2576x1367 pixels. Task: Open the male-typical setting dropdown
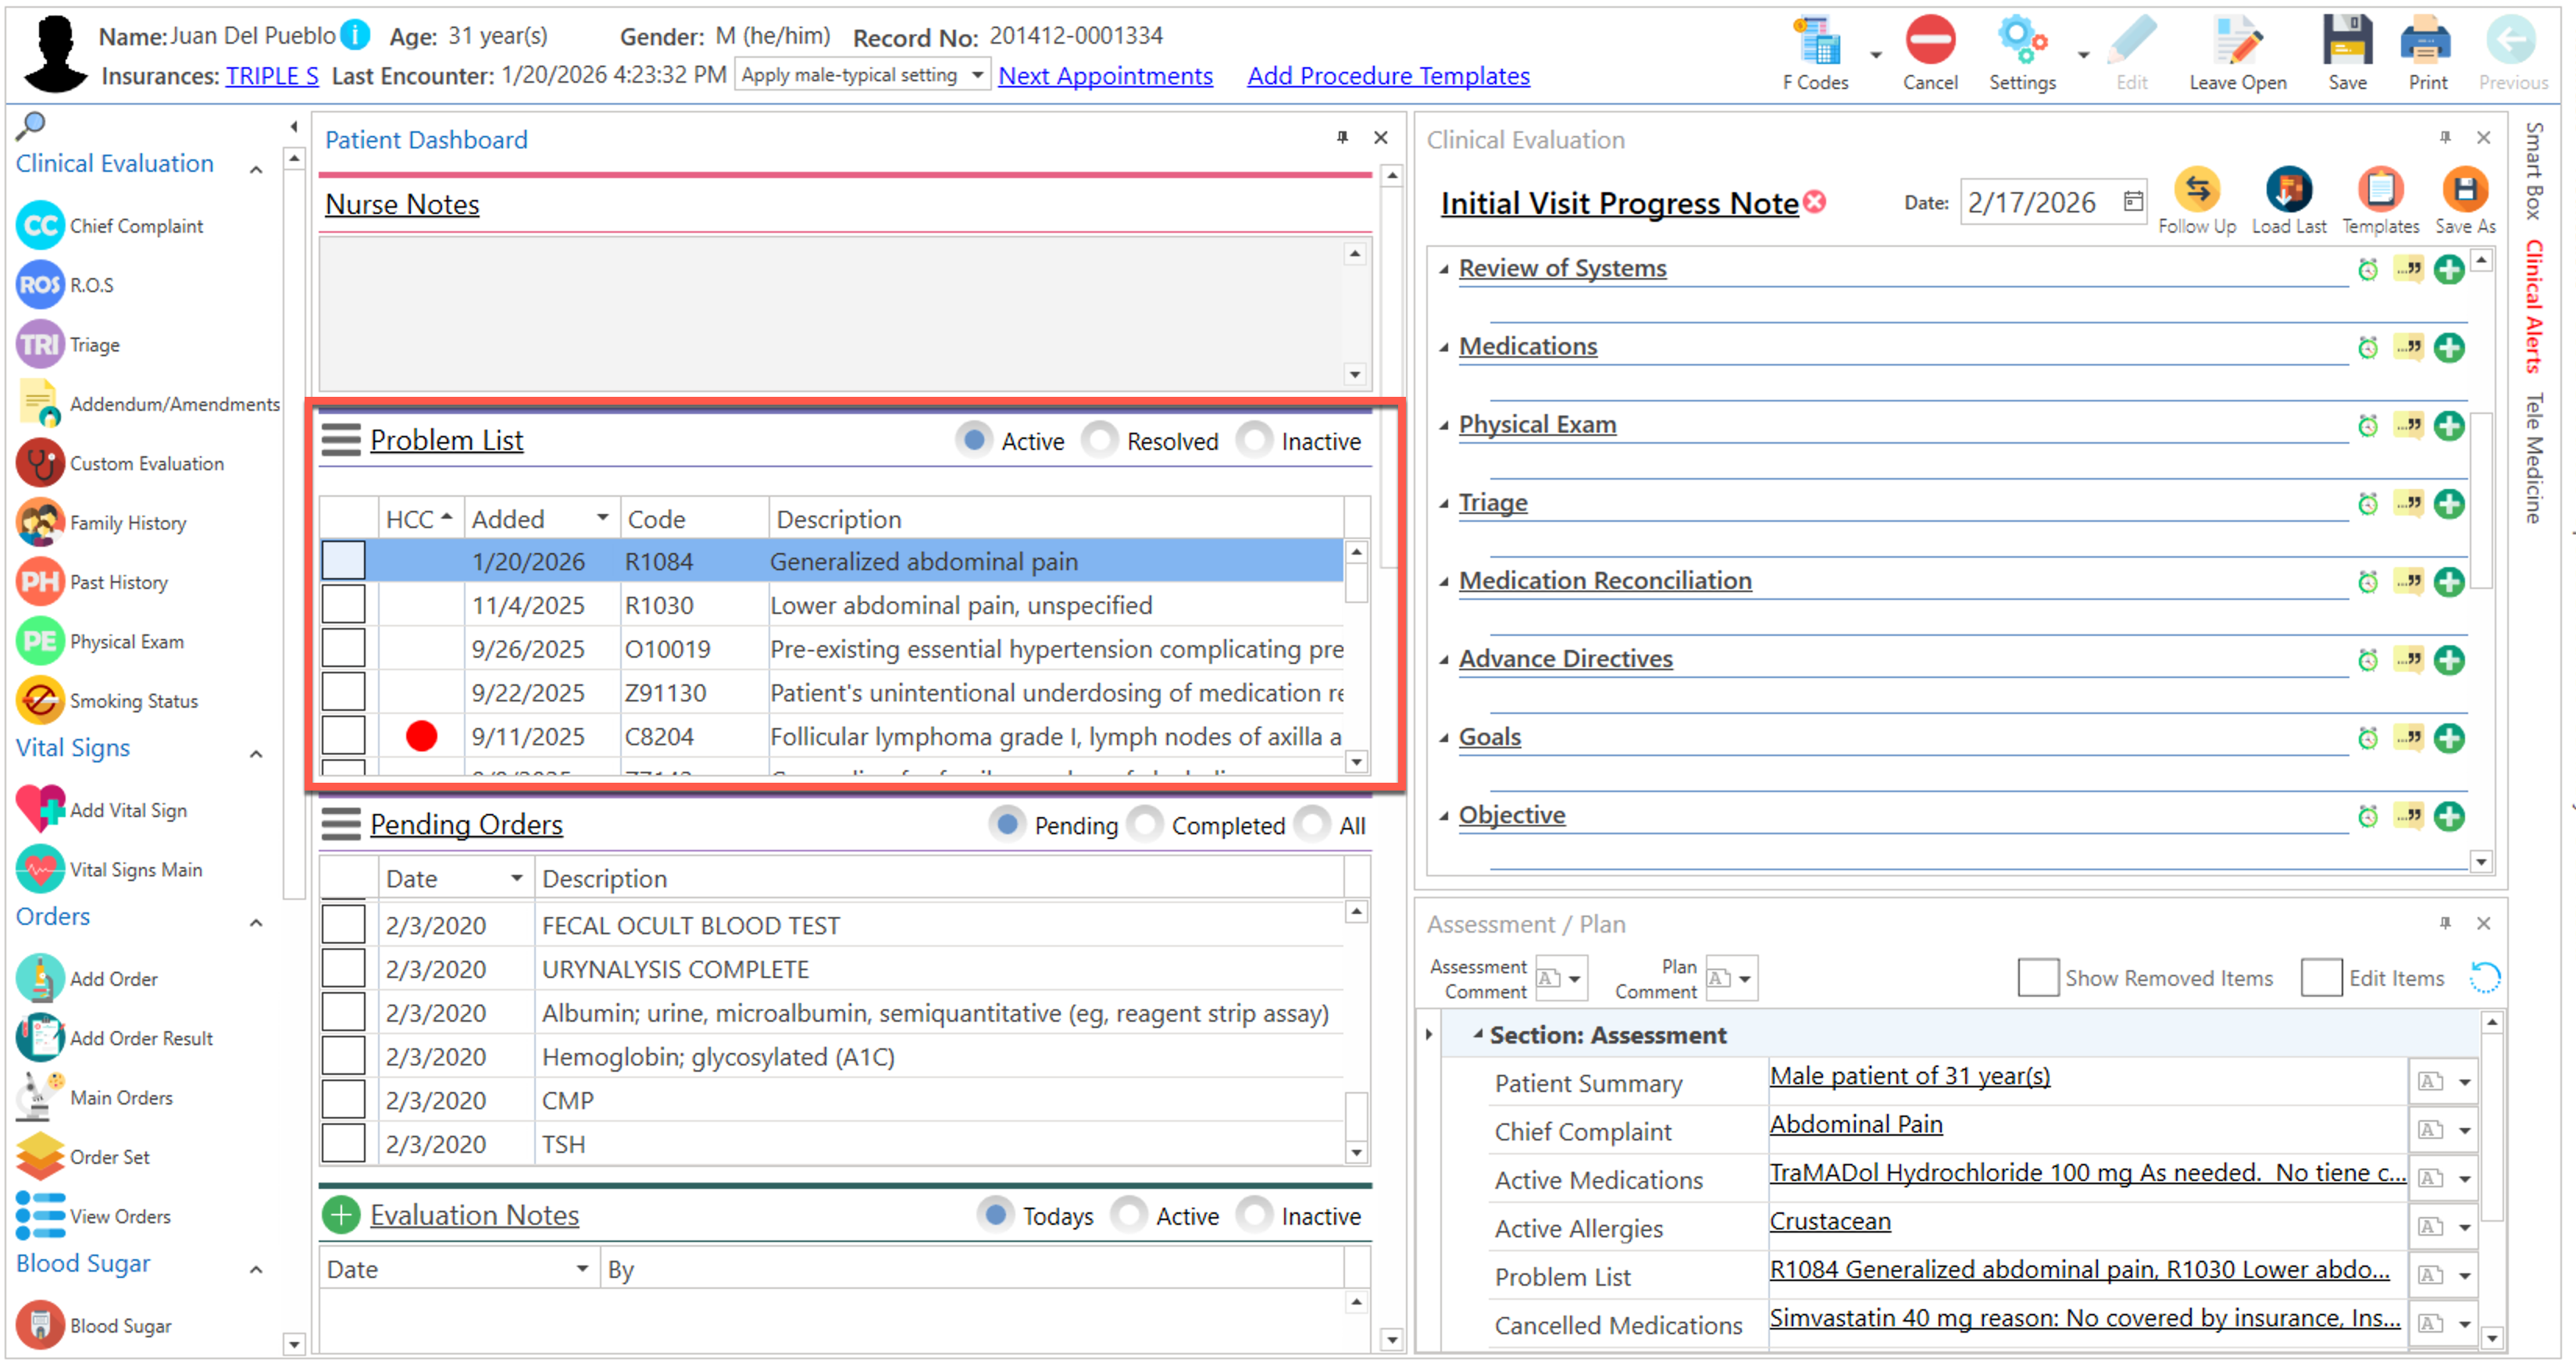(x=976, y=76)
